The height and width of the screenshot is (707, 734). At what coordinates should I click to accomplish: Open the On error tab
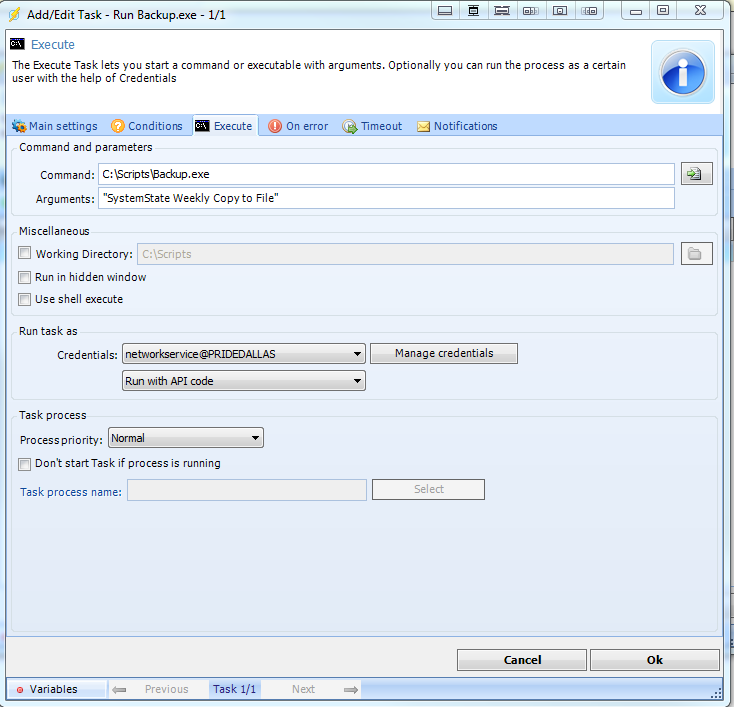[297, 126]
